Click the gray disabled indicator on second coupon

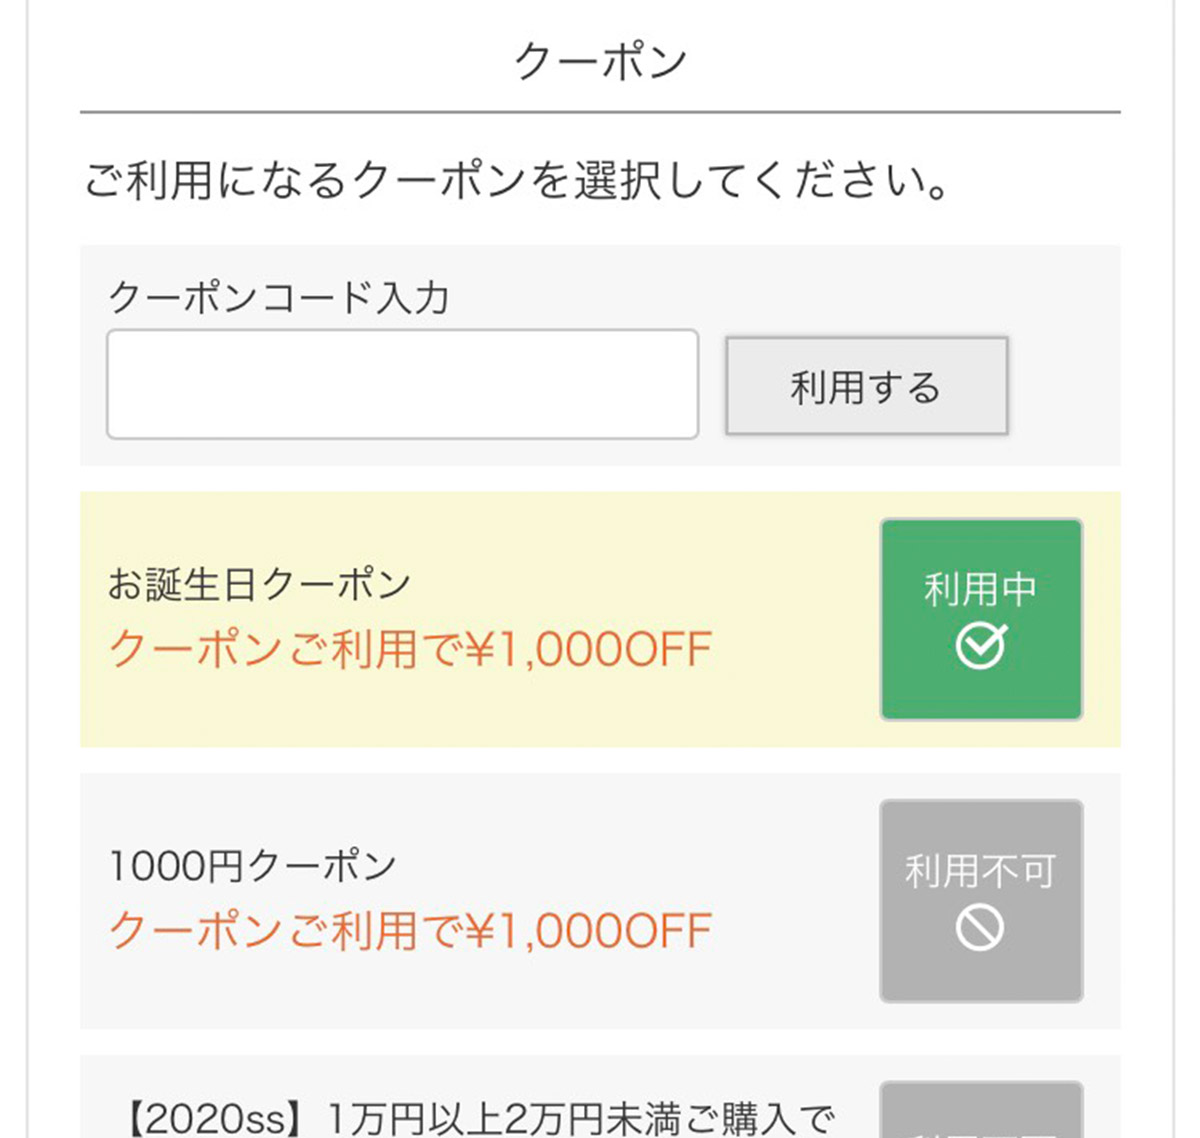[x=981, y=899]
